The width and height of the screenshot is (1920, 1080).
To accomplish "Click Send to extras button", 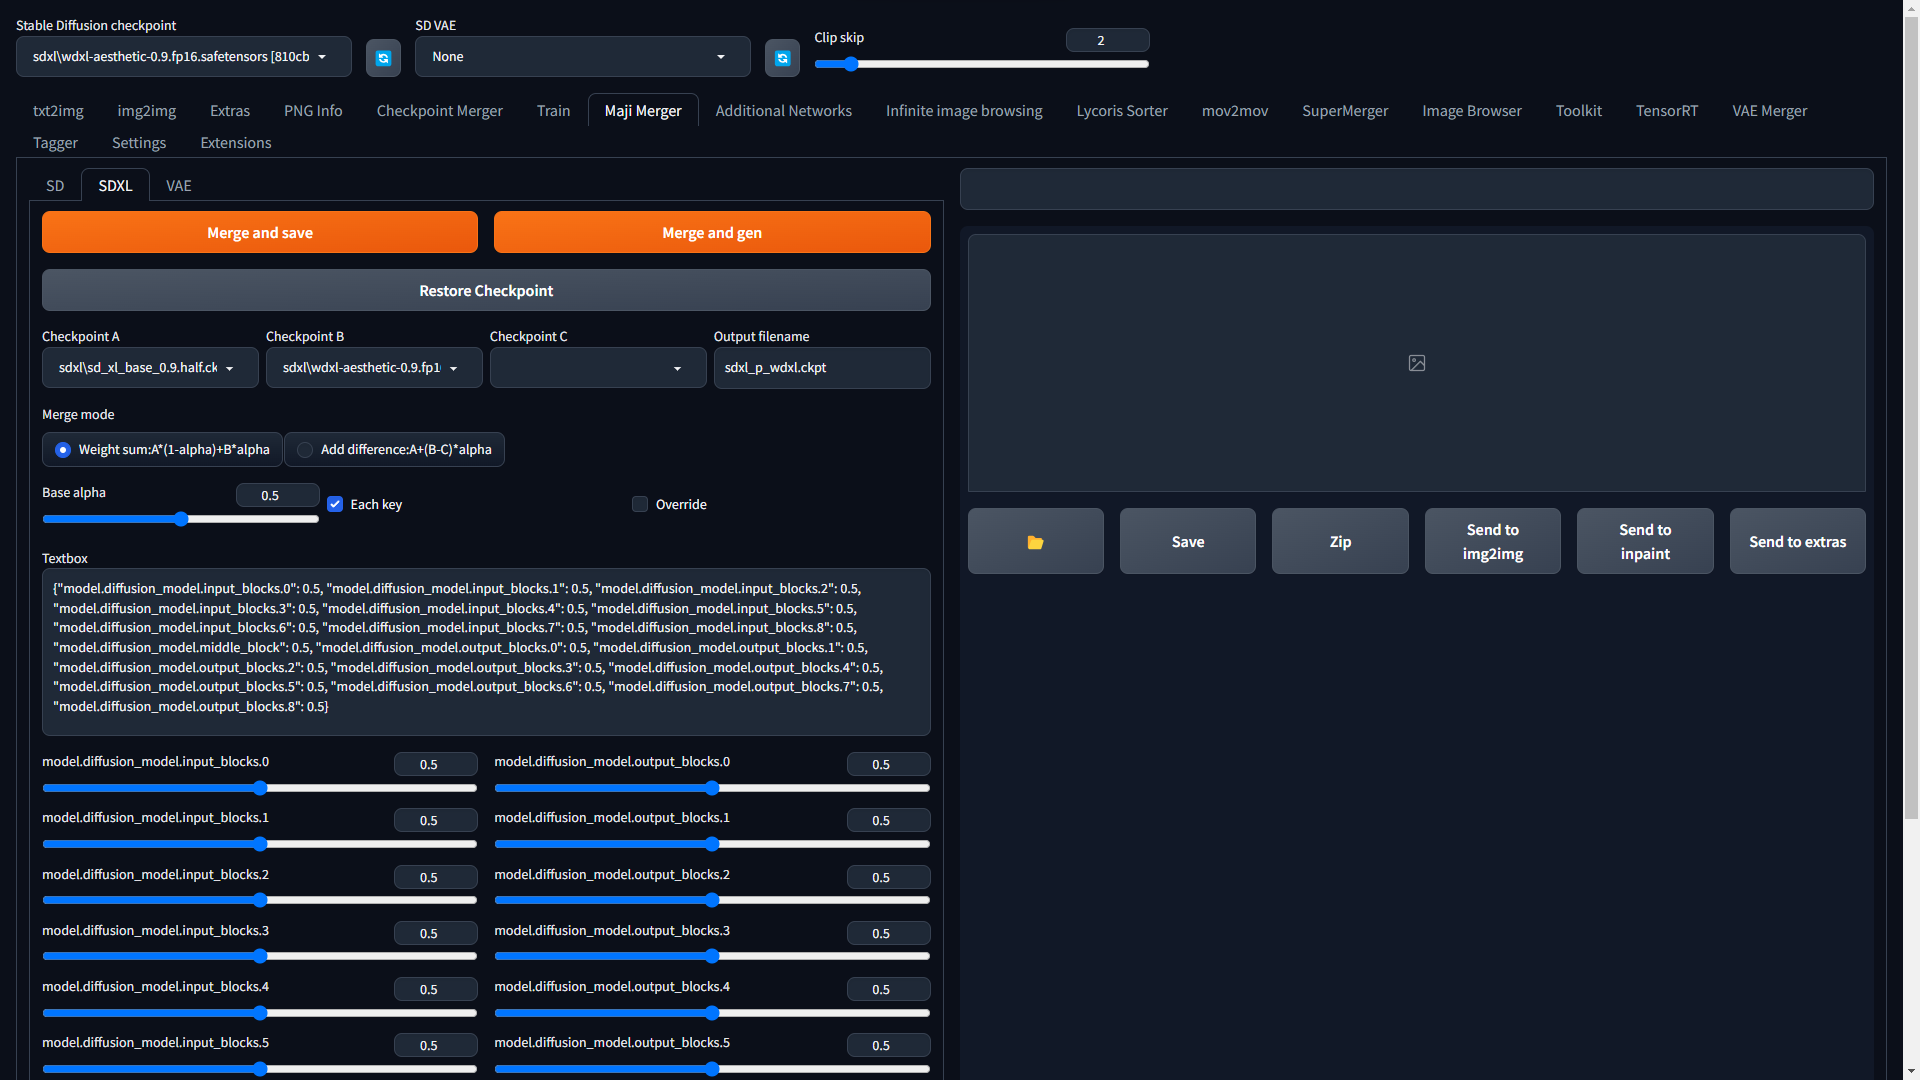I will coord(1797,541).
